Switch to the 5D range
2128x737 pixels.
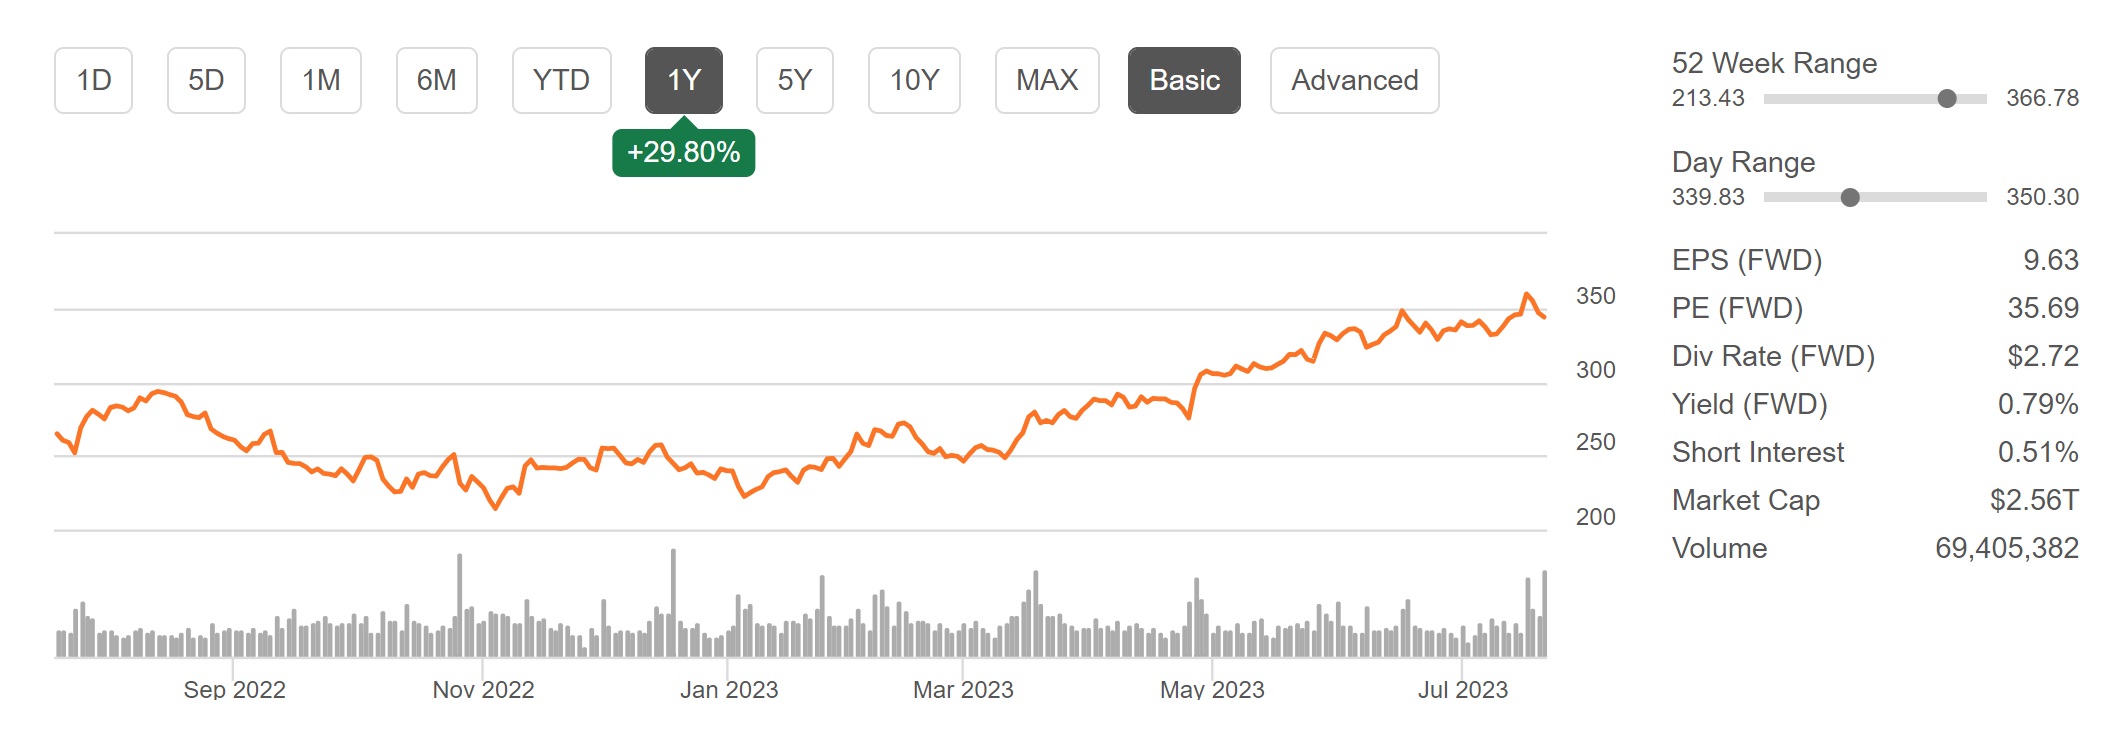[x=206, y=80]
